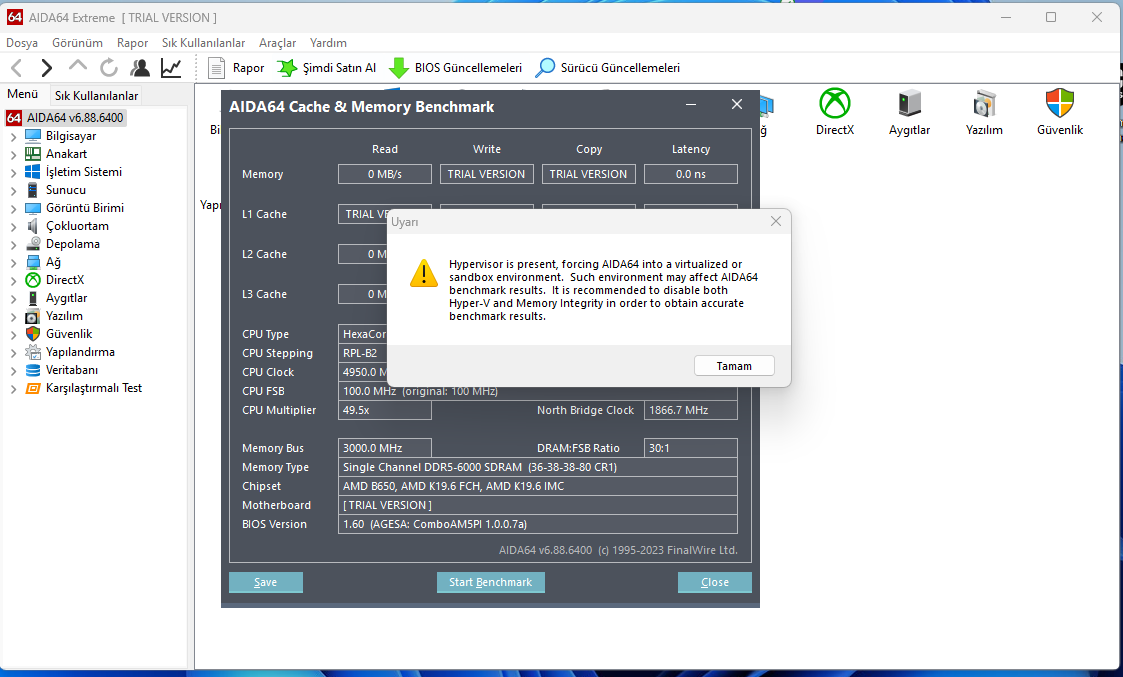
Task: Click the Depolama disk icon in tree
Action: tap(33, 244)
